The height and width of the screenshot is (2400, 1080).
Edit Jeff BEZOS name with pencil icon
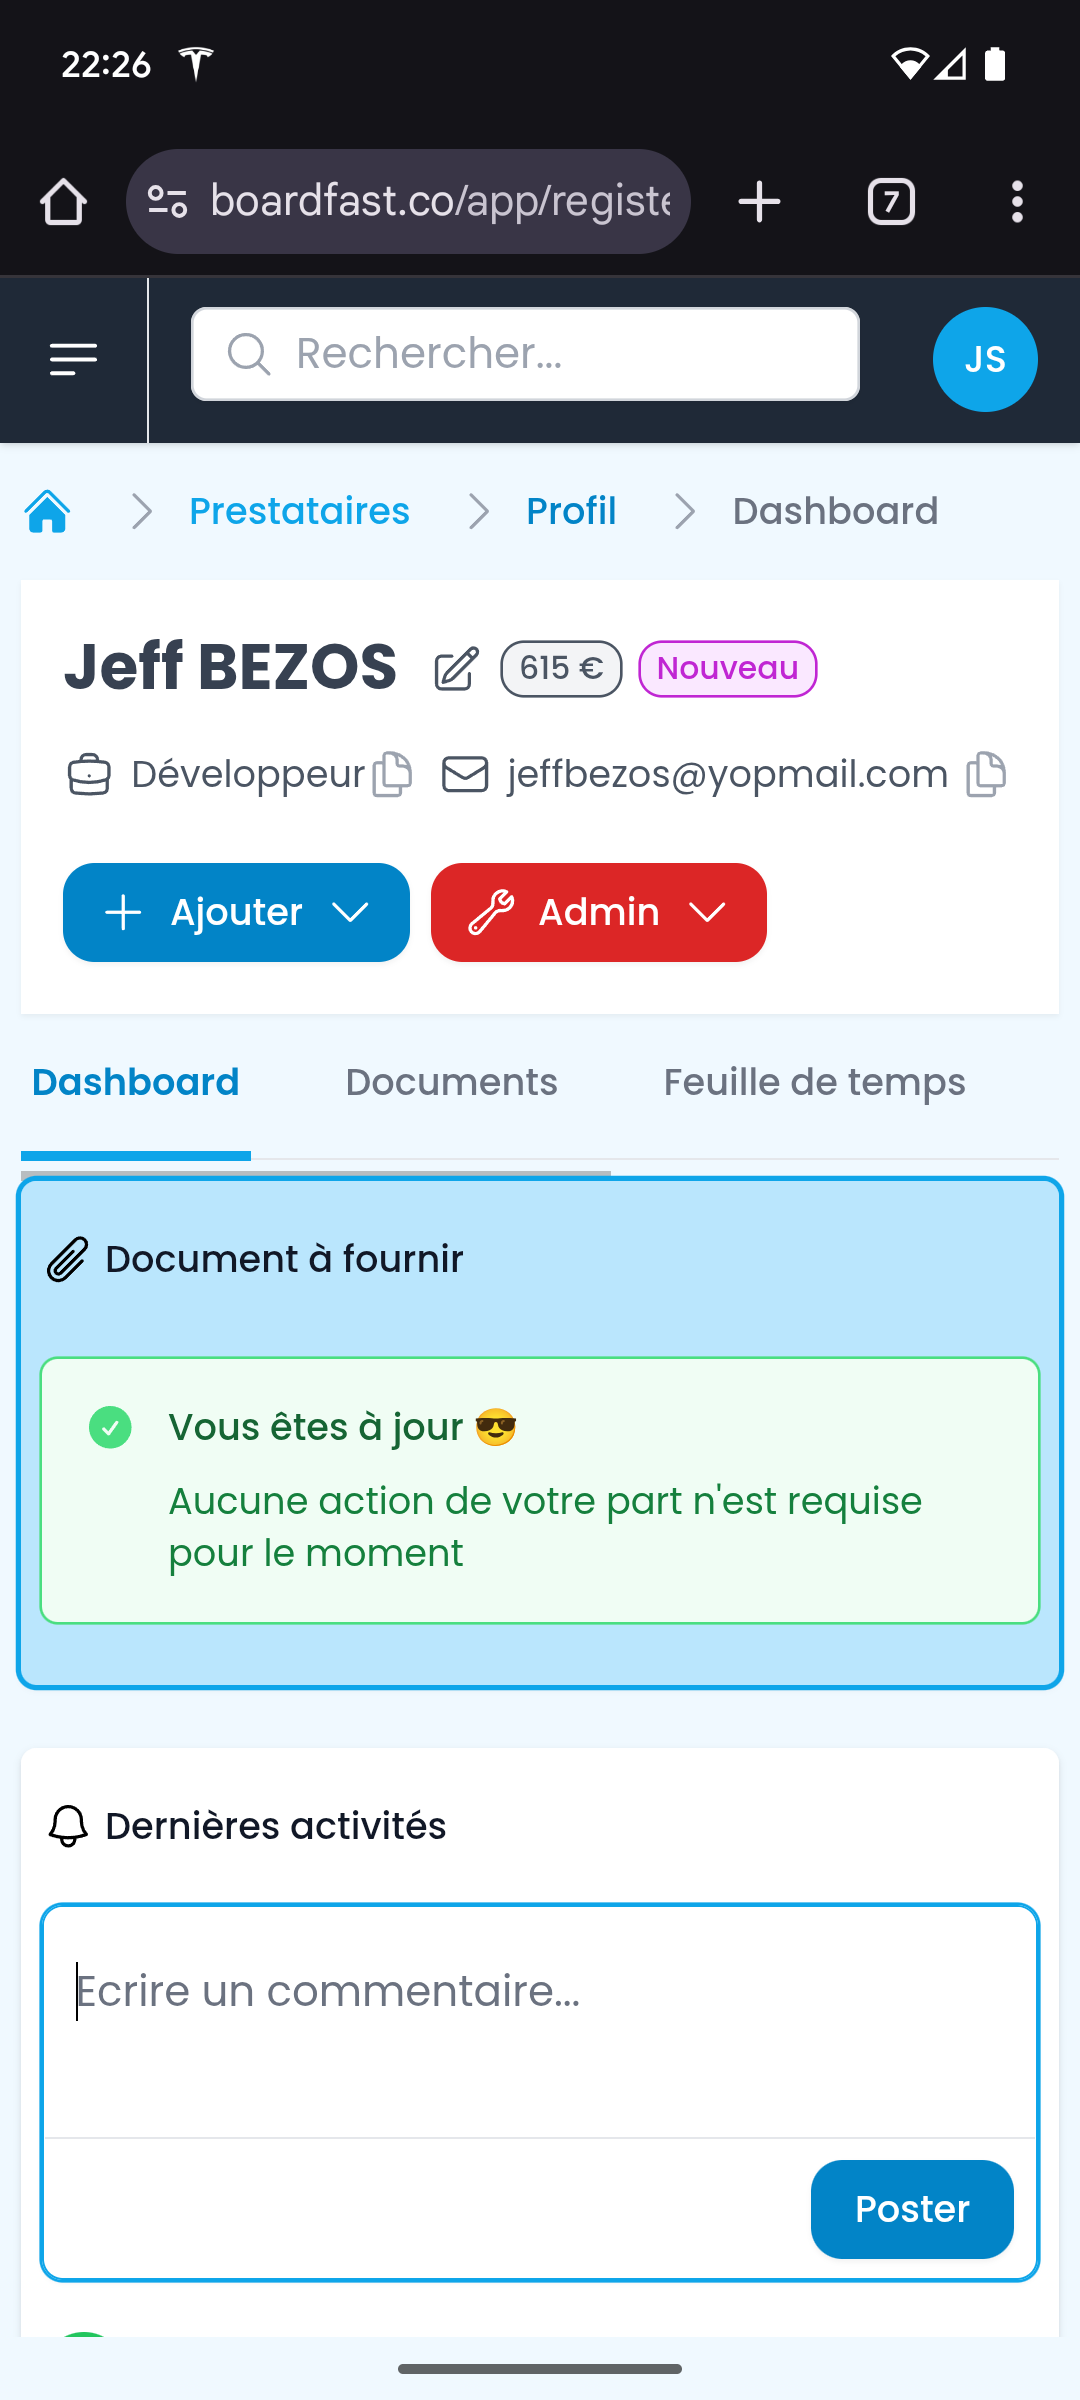click(456, 668)
